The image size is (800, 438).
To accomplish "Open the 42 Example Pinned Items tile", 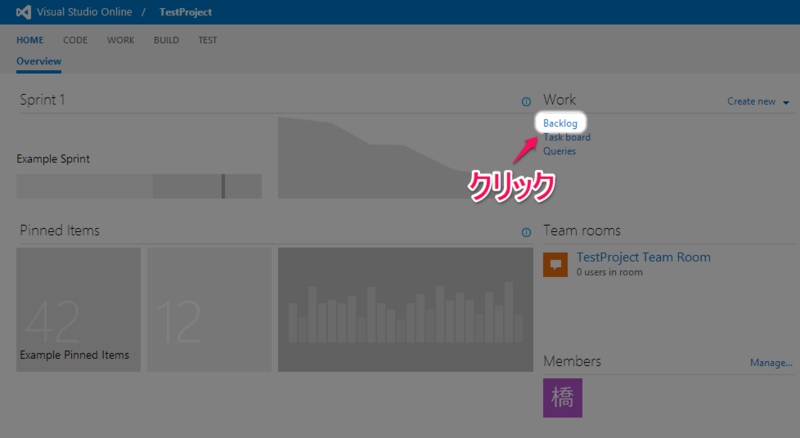I will 78,309.
